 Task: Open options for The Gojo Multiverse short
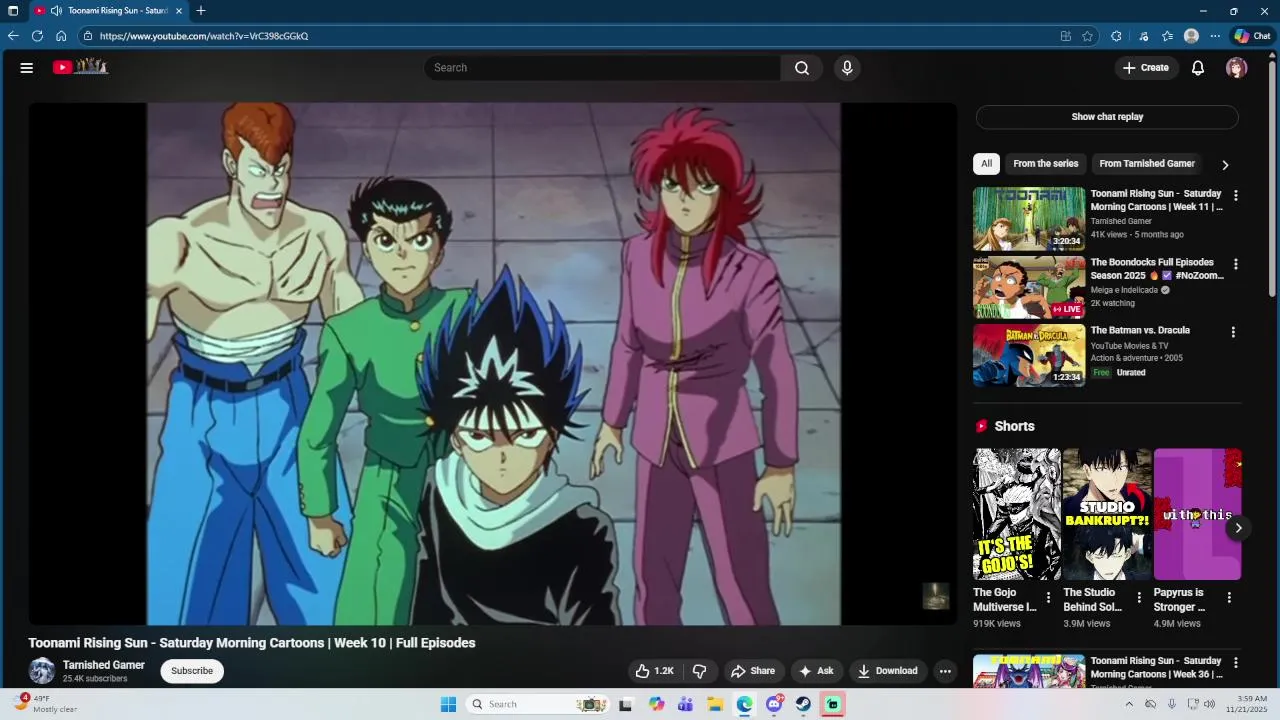[x=1049, y=598]
